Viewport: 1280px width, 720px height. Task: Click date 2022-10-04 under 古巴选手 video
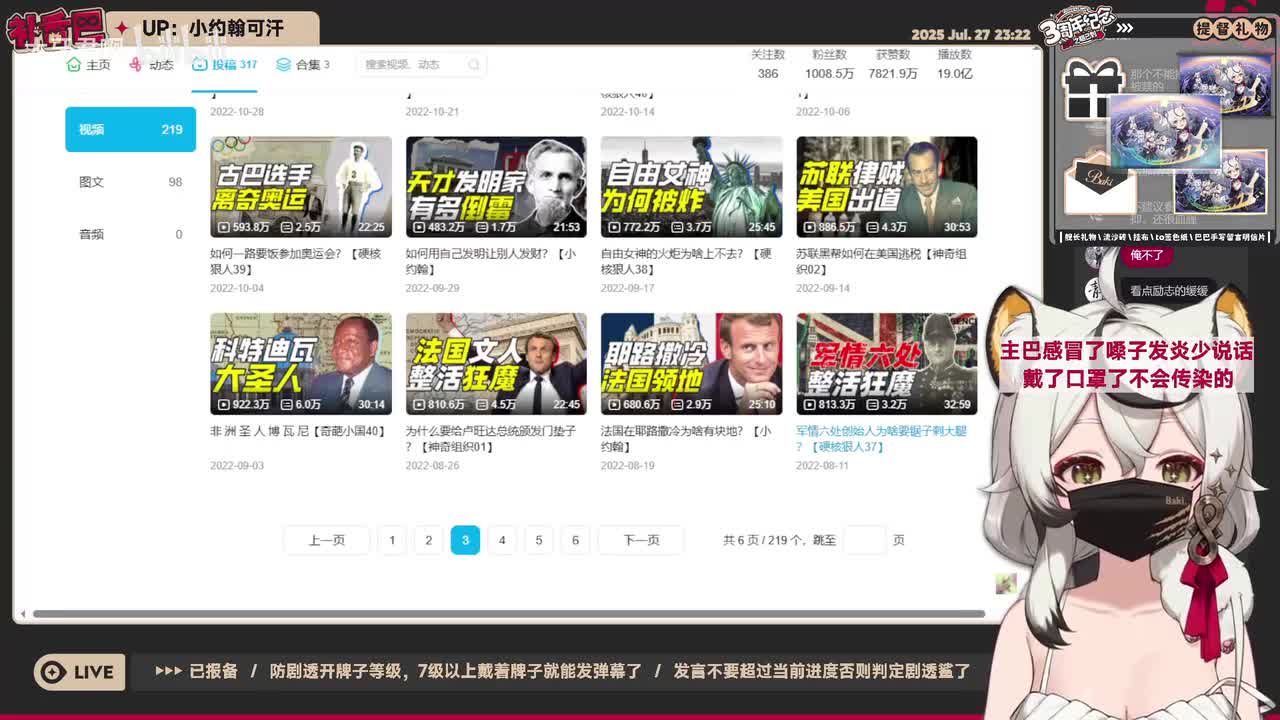(237, 288)
